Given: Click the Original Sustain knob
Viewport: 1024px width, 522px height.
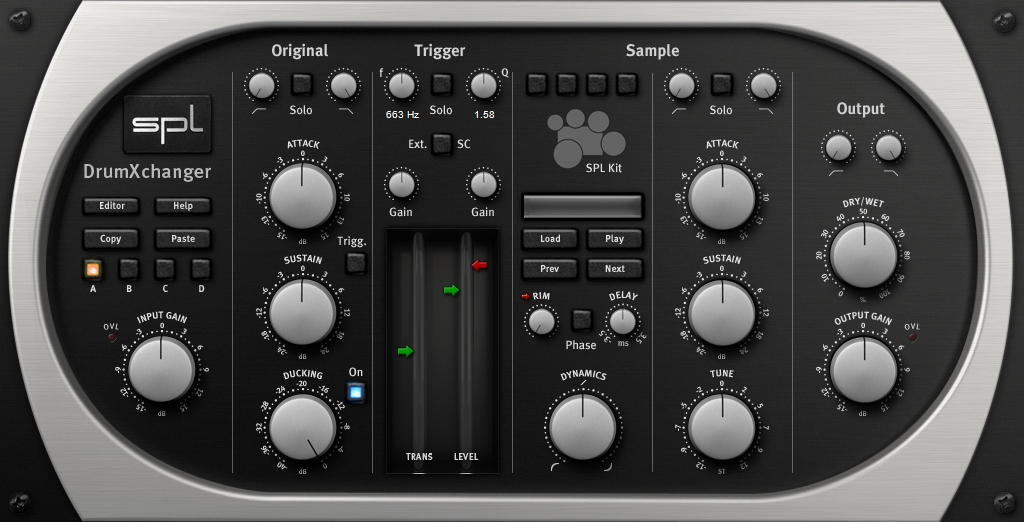Looking at the screenshot, I should coord(302,312).
